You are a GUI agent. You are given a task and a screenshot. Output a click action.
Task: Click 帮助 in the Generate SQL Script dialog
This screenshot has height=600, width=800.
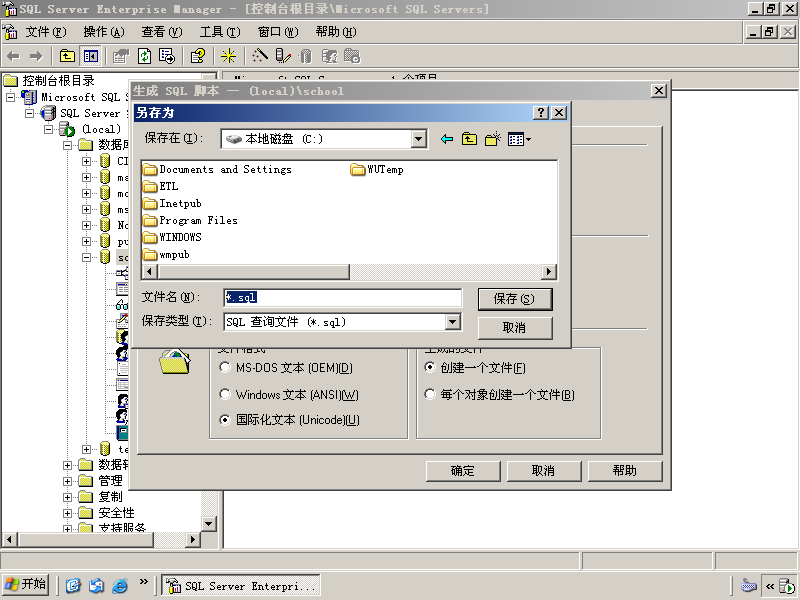click(625, 471)
